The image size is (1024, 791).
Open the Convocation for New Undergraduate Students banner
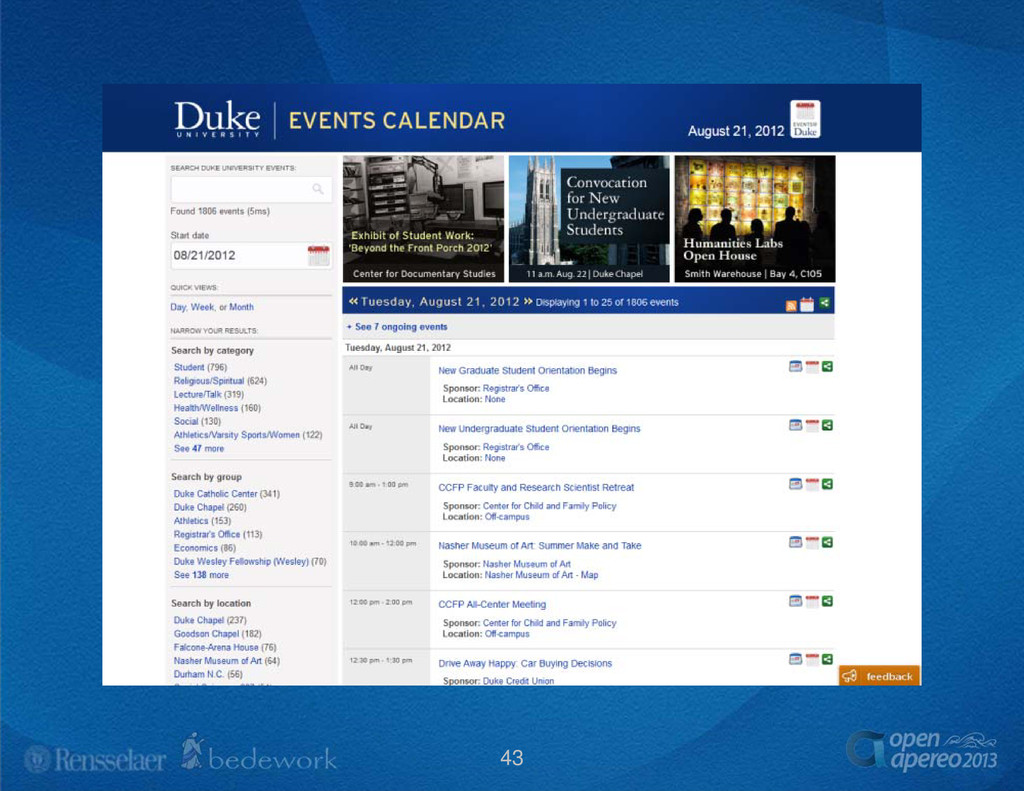coord(589,219)
